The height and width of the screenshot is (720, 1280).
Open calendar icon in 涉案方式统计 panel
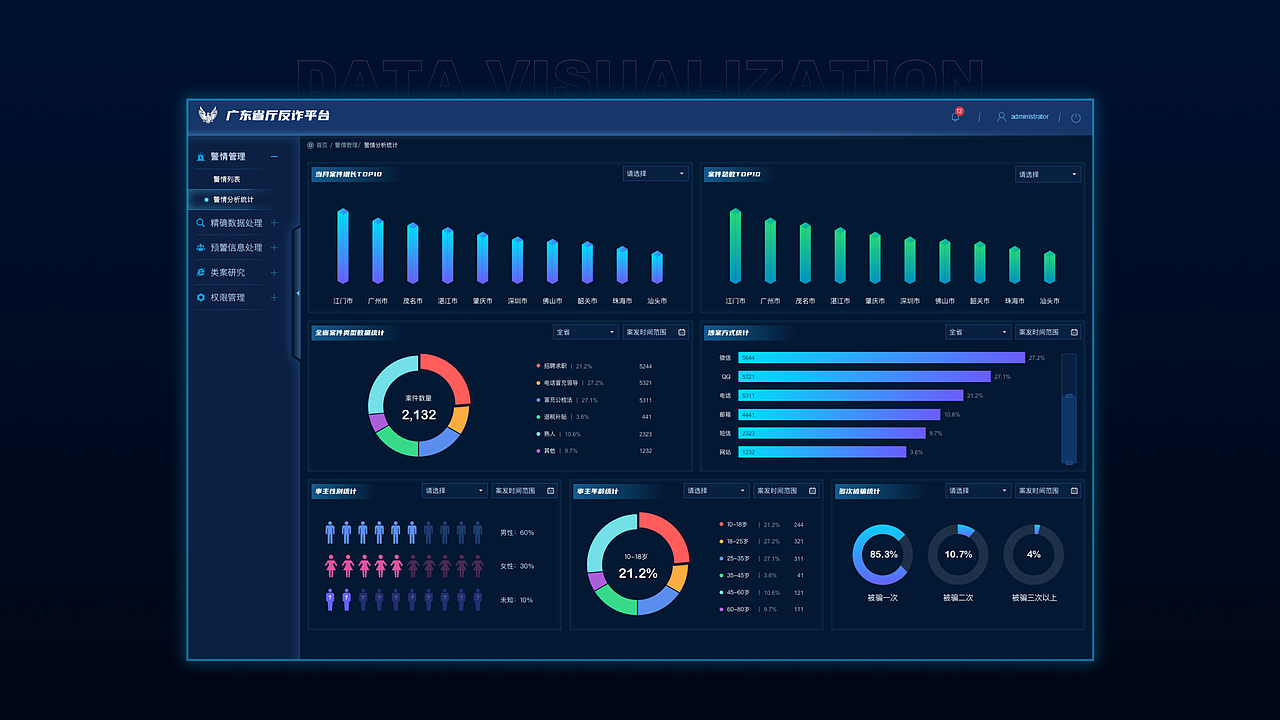pyautogui.click(x=1075, y=332)
